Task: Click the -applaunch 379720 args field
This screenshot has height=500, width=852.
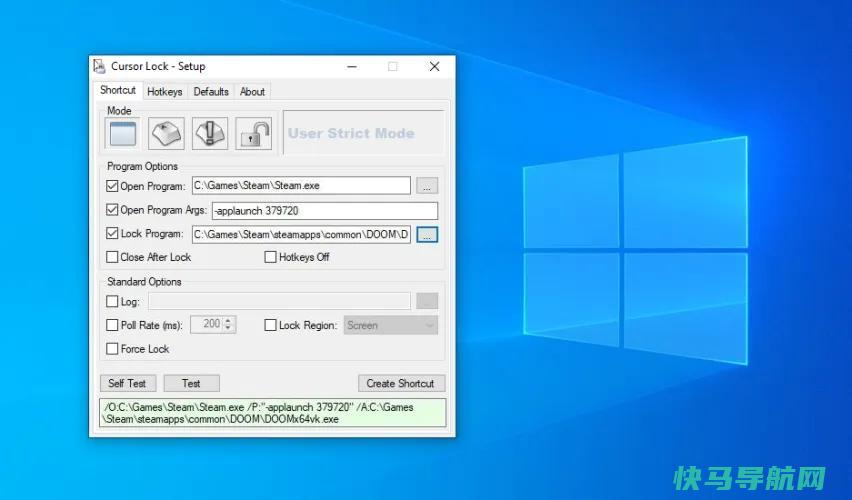Action: point(325,211)
